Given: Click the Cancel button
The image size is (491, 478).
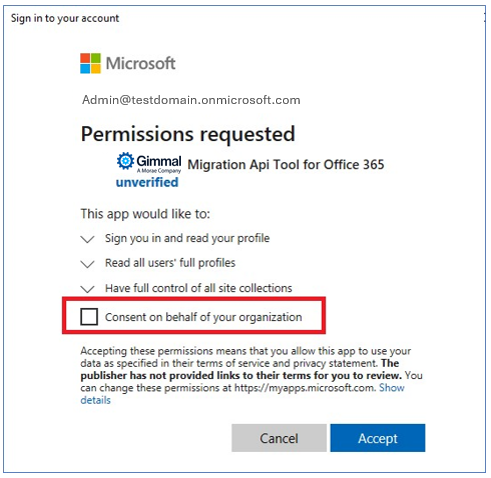Looking at the screenshot, I should [x=279, y=438].
